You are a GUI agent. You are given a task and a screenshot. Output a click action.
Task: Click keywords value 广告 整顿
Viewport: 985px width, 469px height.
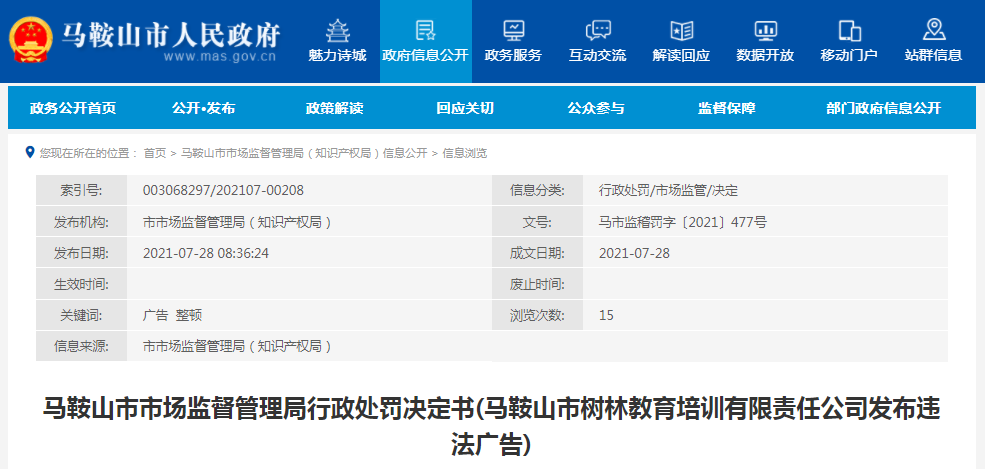tap(172, 315)
